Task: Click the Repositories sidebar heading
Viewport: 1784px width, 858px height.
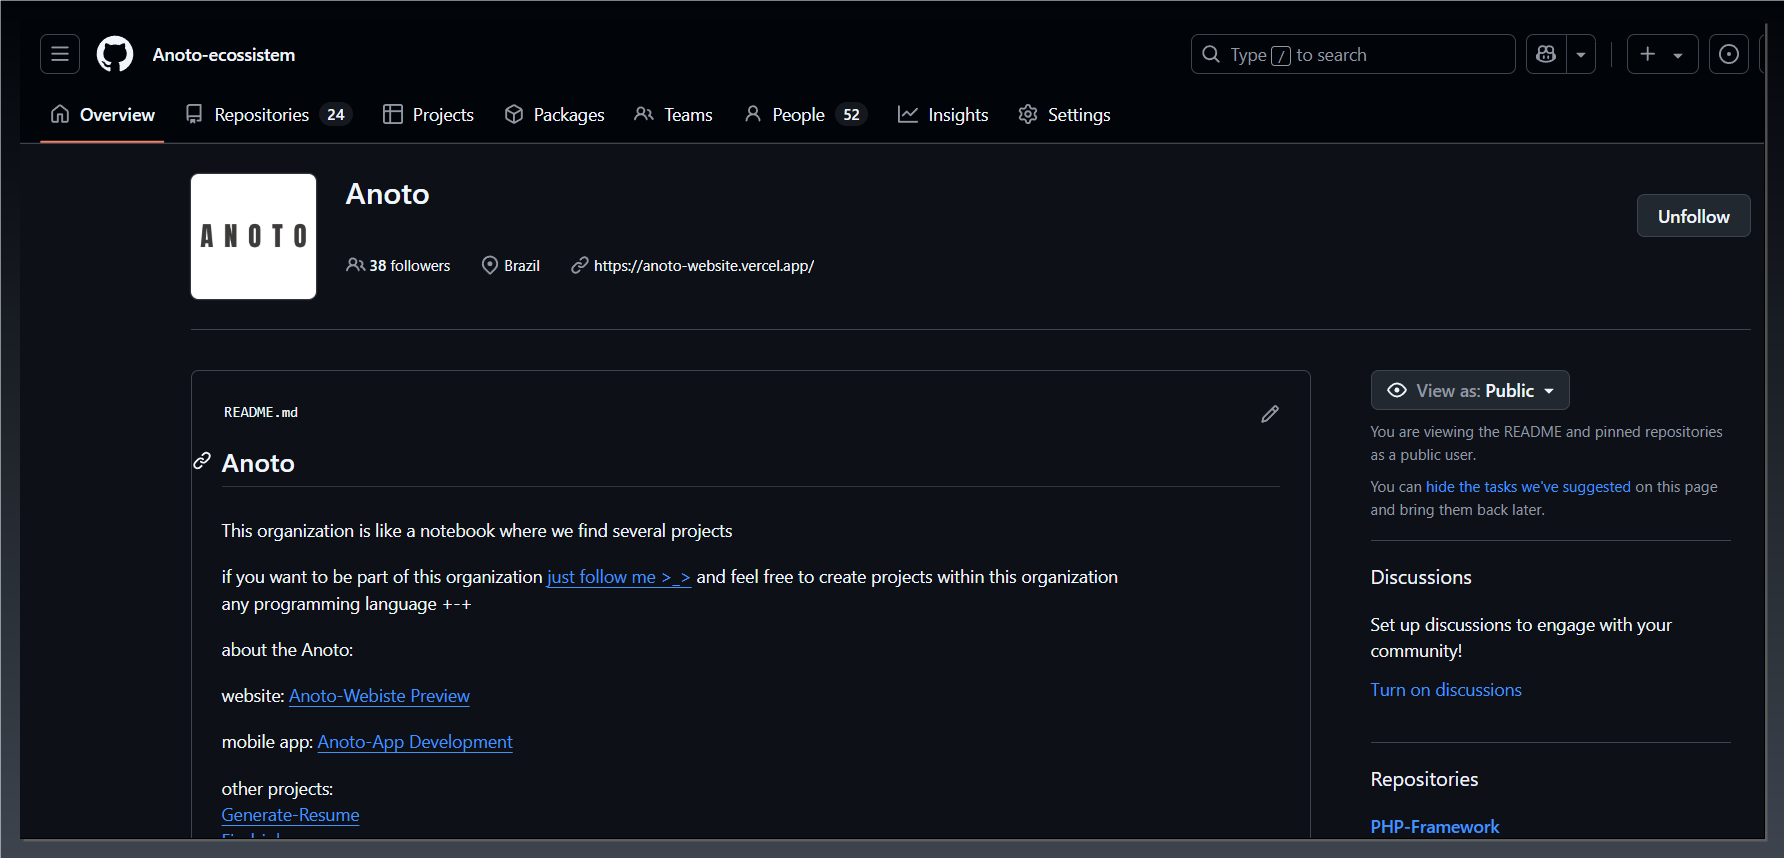Action: (1424, 779)
